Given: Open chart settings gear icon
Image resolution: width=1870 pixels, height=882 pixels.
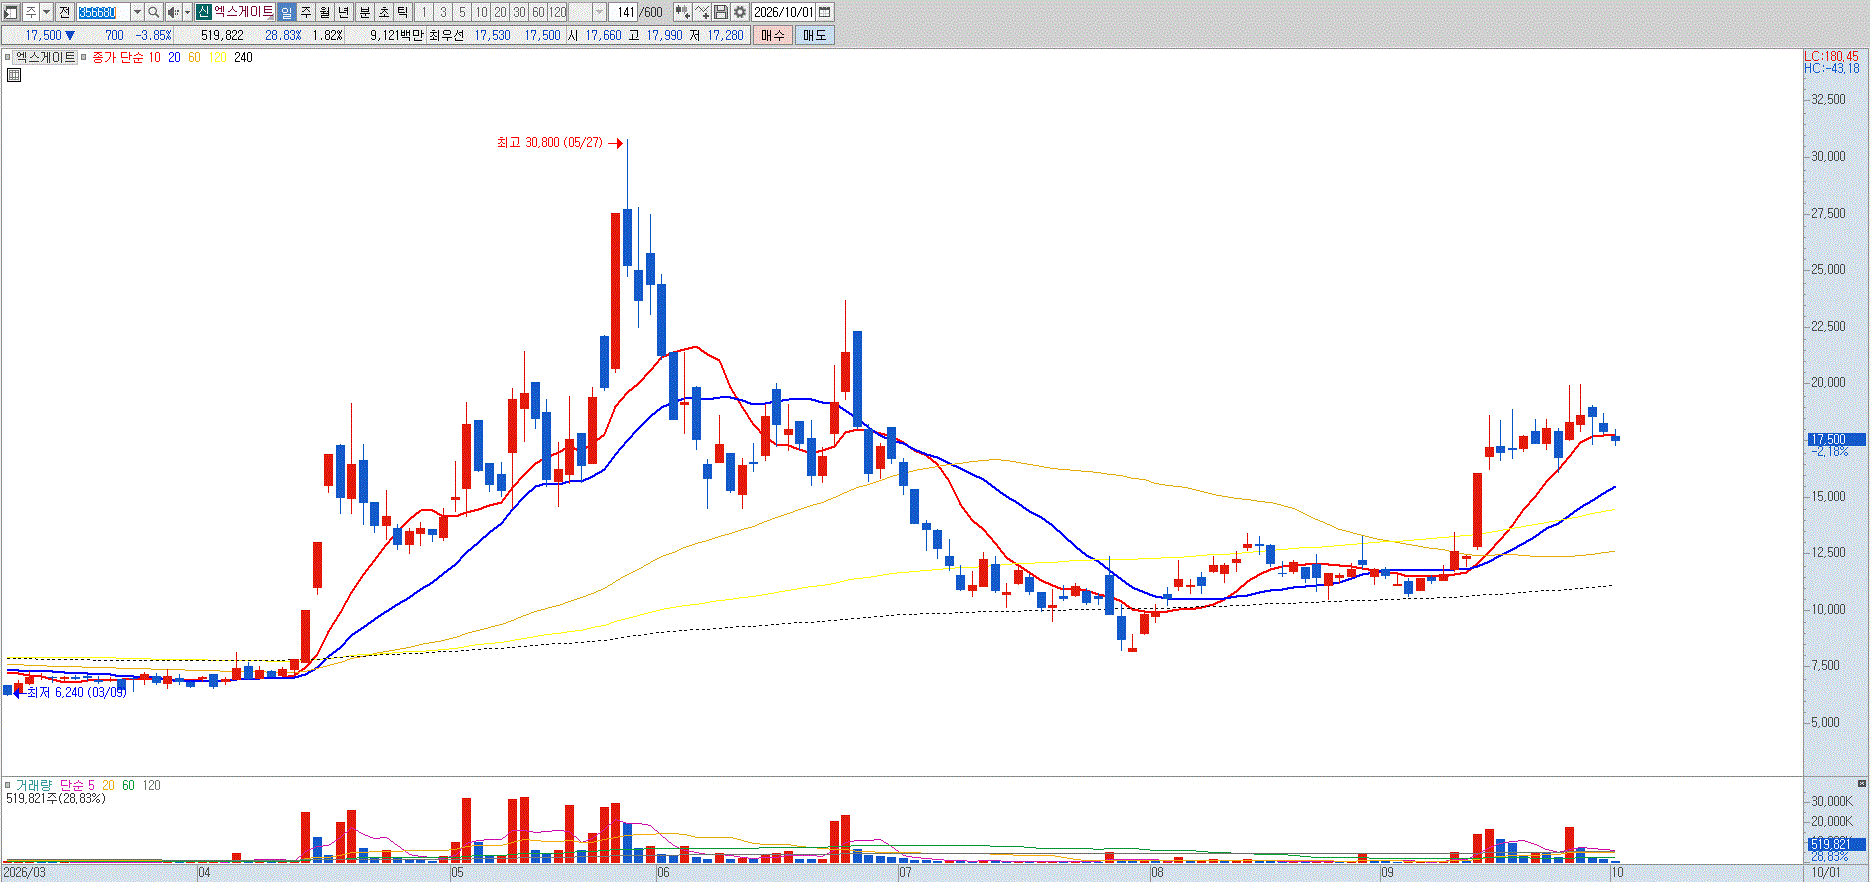Looking at the screenshot, I should [739, 12].
